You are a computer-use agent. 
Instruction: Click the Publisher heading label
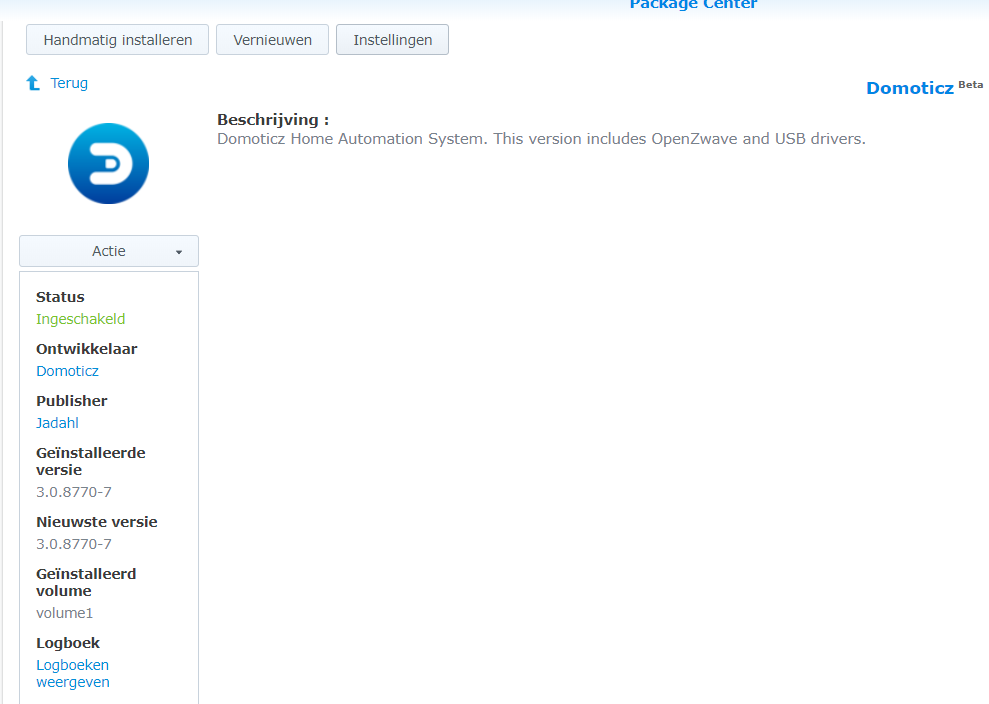(x=71, y=401)
